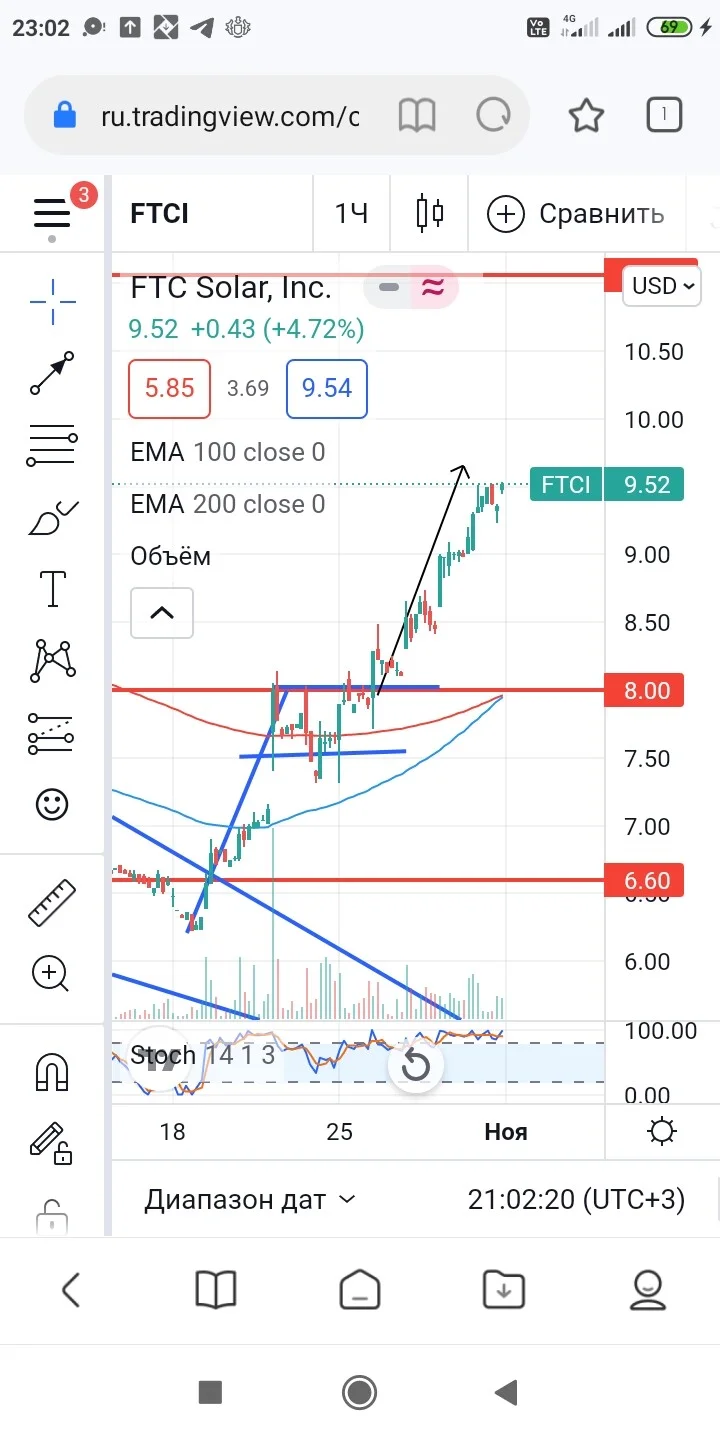Tap the browser address bar URL
This screenshot has height=1440, width=720.
click(230, 117)
